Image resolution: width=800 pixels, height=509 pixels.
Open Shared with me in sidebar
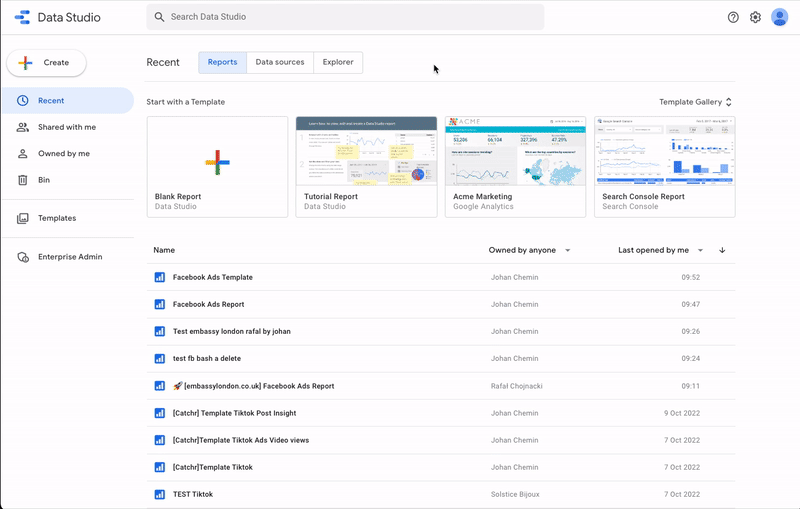coord(67,127)
